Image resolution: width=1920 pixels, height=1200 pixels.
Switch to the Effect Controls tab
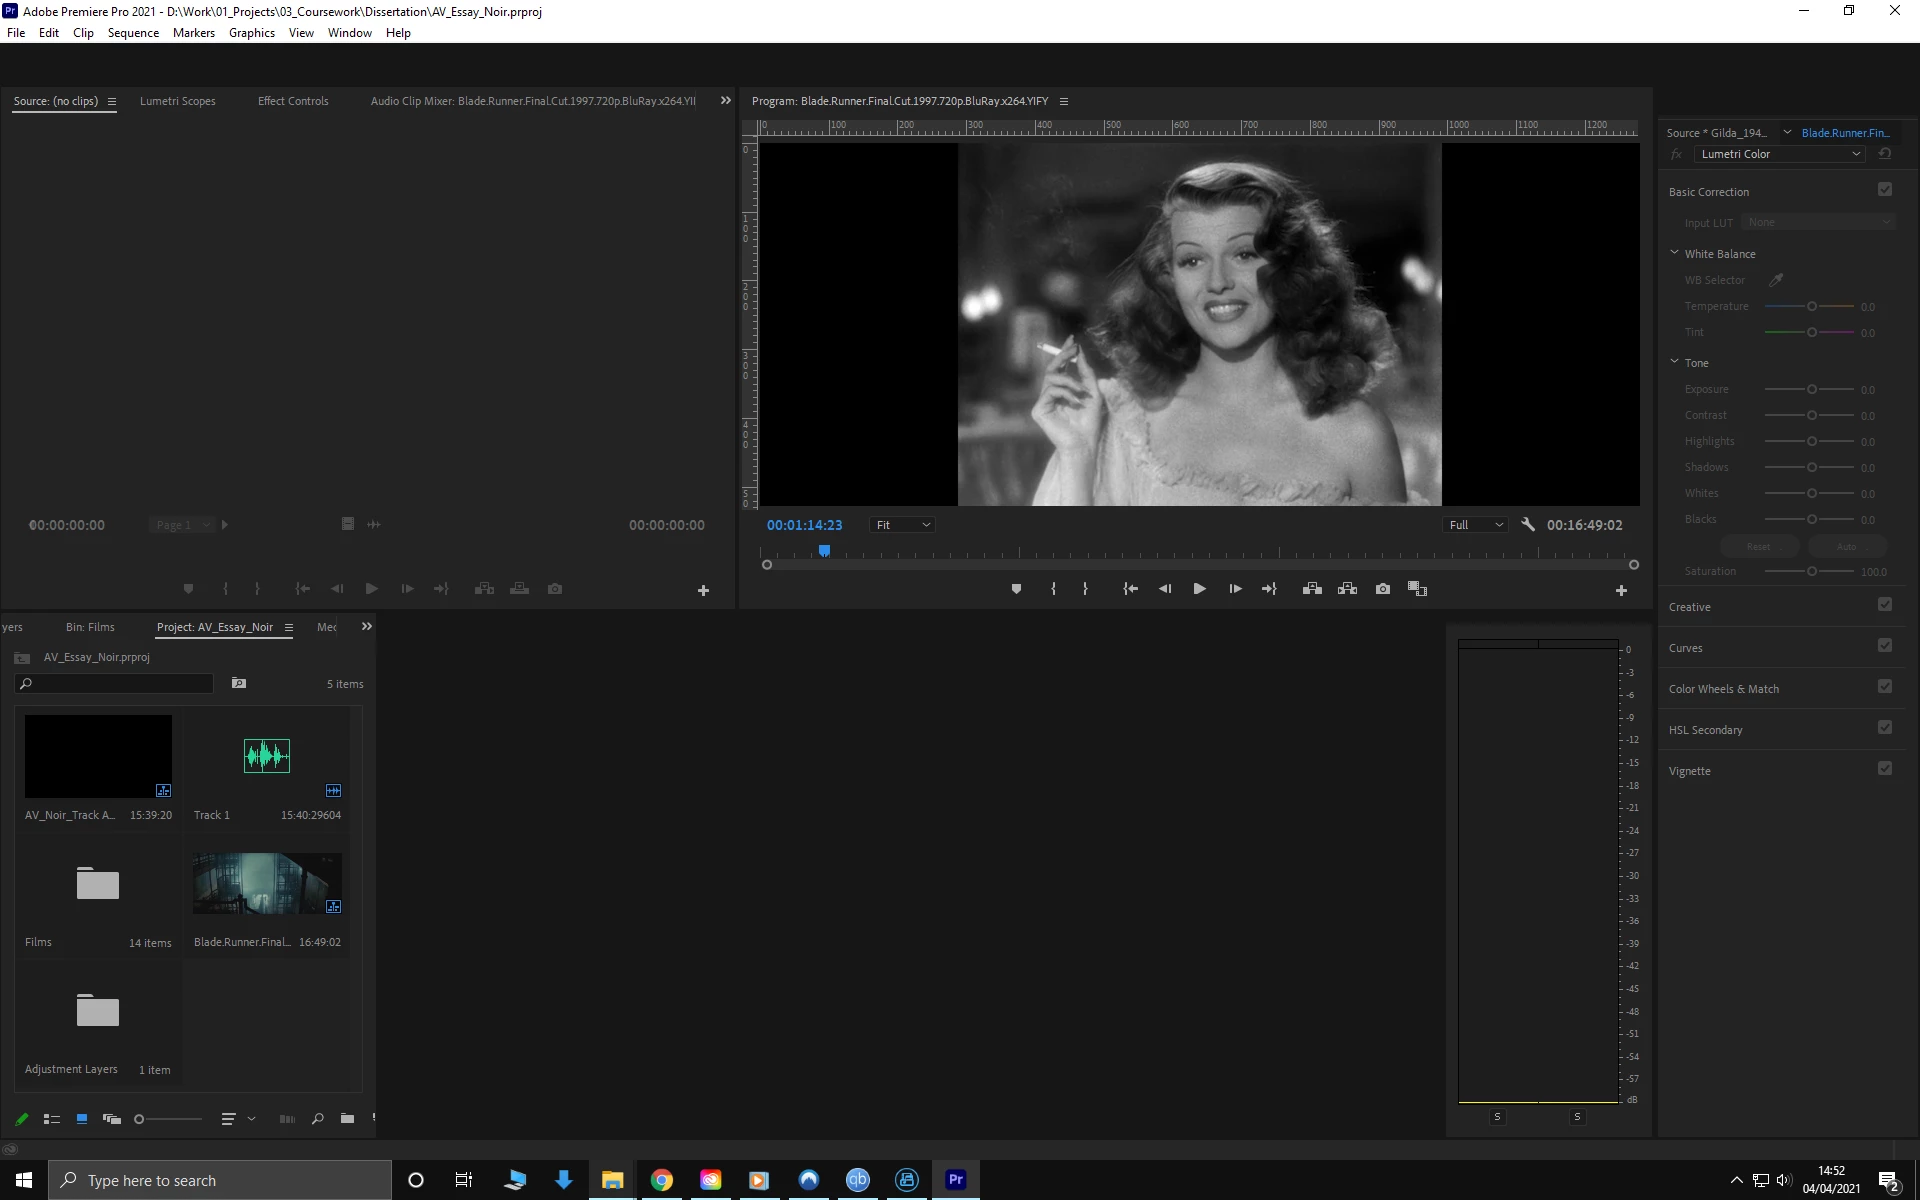point(292,101)
